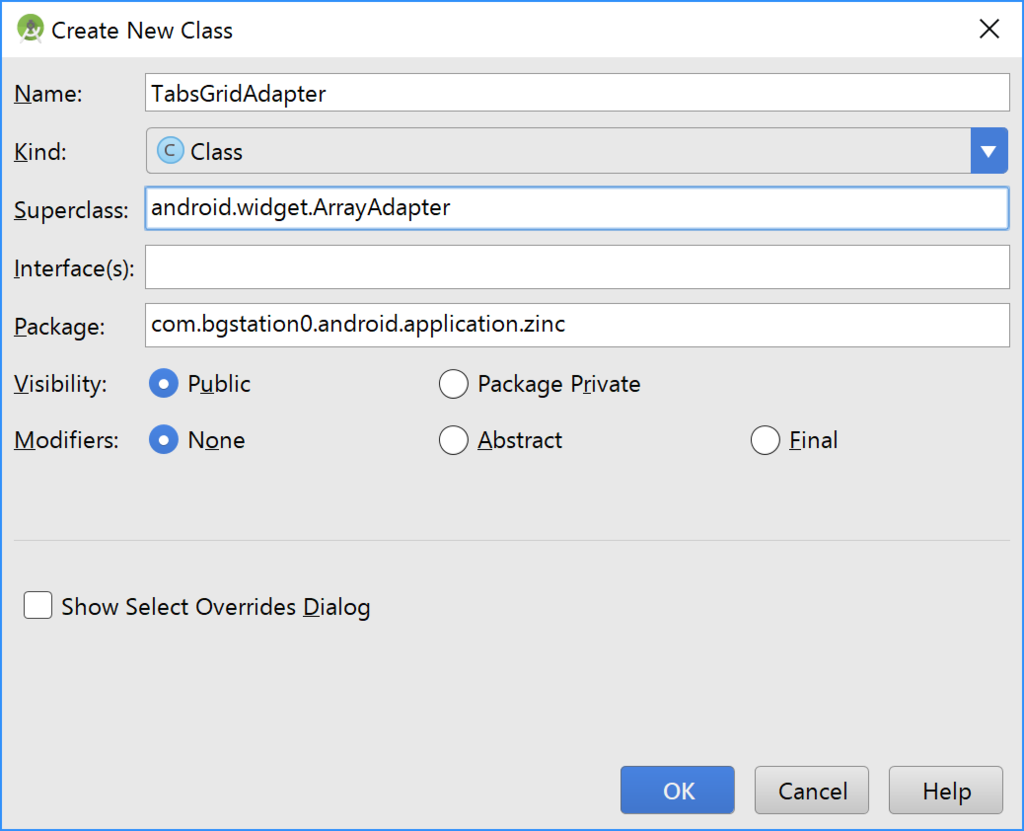
Task: Expand the Kind dropdown arrow
Action: pos(988,152)
